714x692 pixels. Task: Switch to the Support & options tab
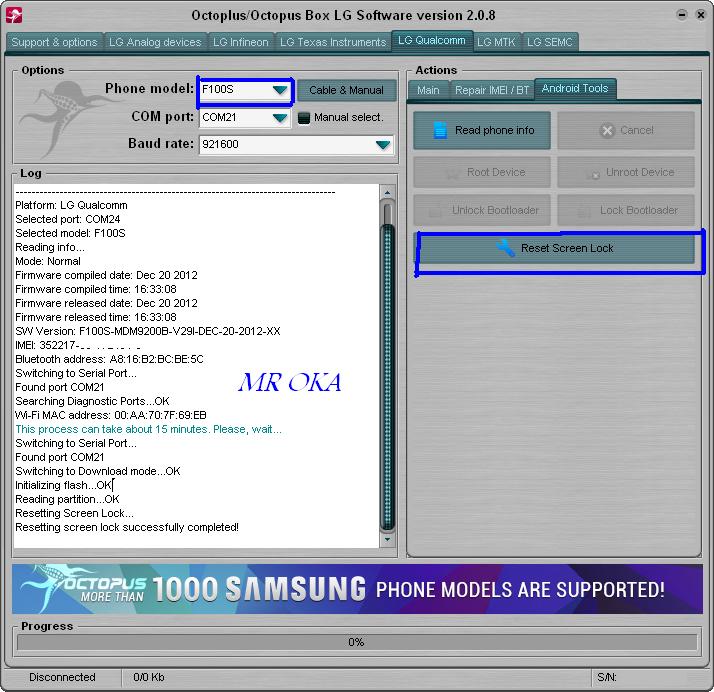(55, 42)
